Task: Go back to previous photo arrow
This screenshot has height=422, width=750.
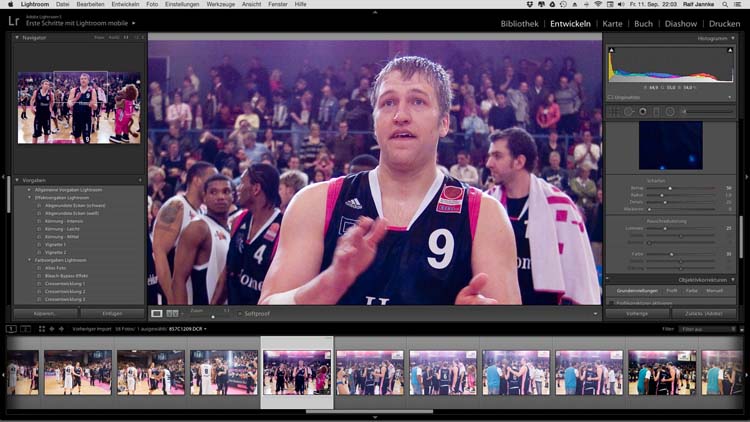Action: 52,329
